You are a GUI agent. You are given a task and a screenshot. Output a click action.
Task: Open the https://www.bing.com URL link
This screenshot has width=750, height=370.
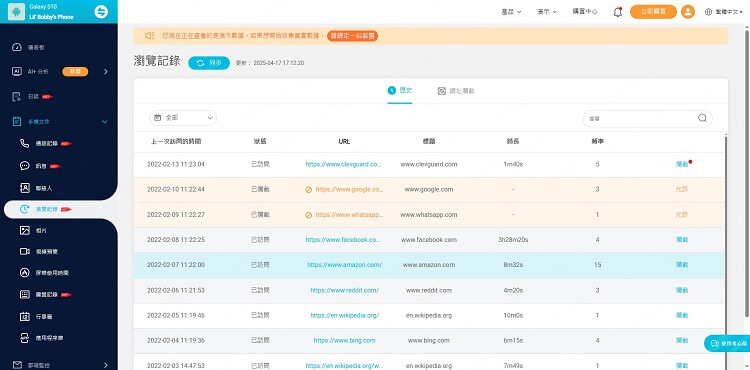pos(344,340)
